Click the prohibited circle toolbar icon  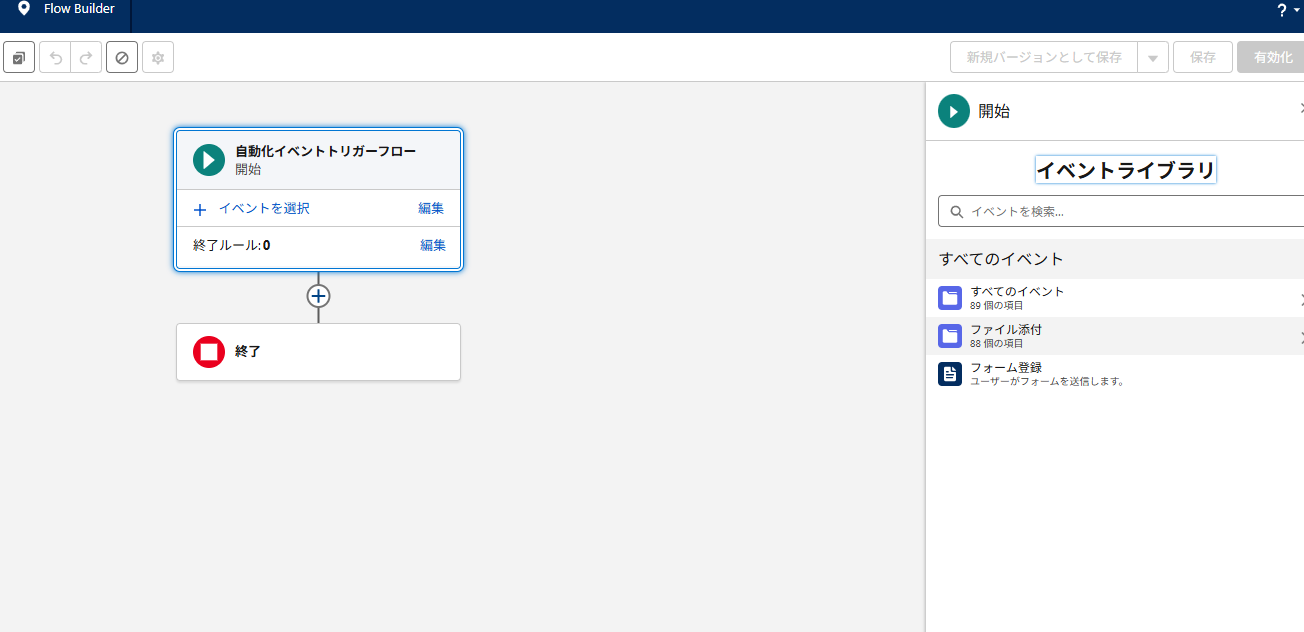coord(122,58)
